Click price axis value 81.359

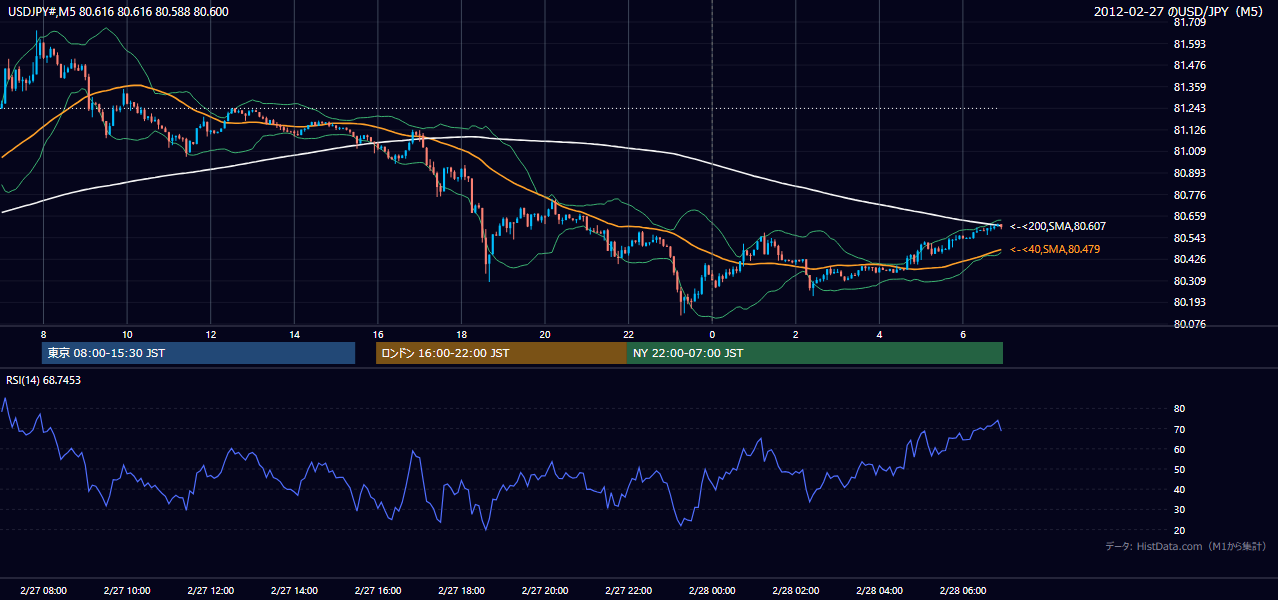[x=1190, y=87]
